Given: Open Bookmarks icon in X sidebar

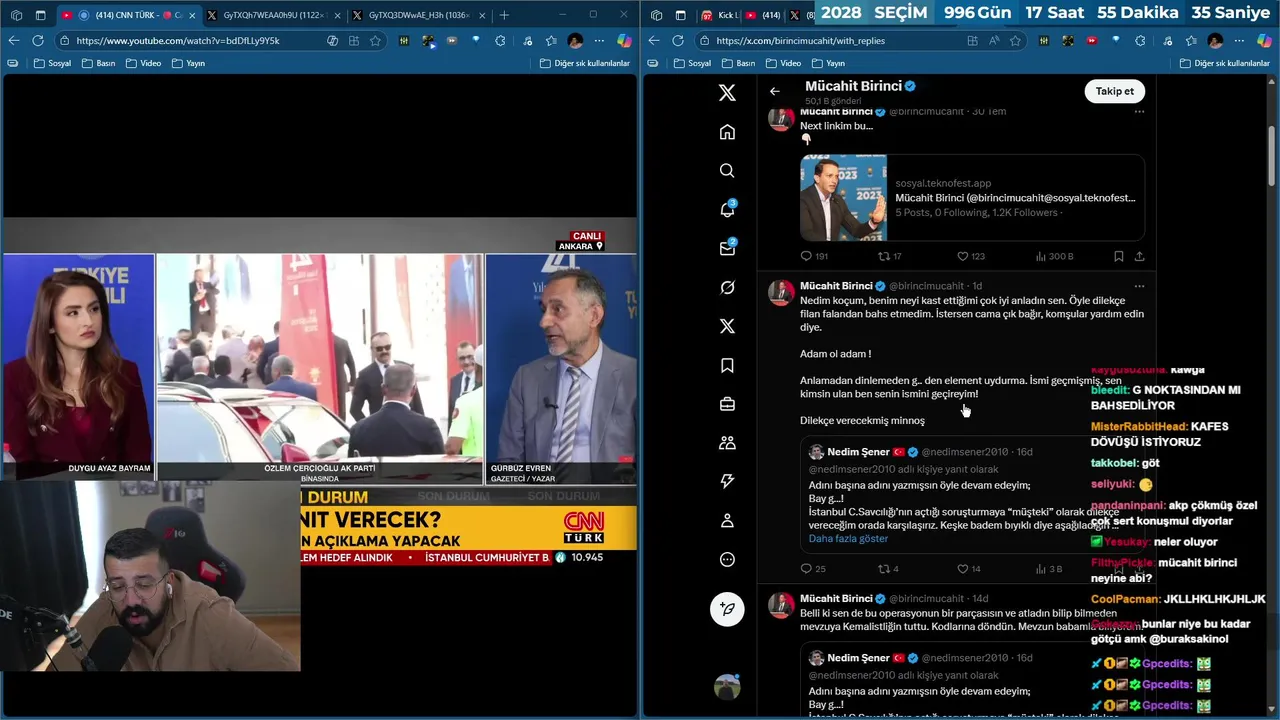Looking at the screenshot, I should click(x=727, y=366).
